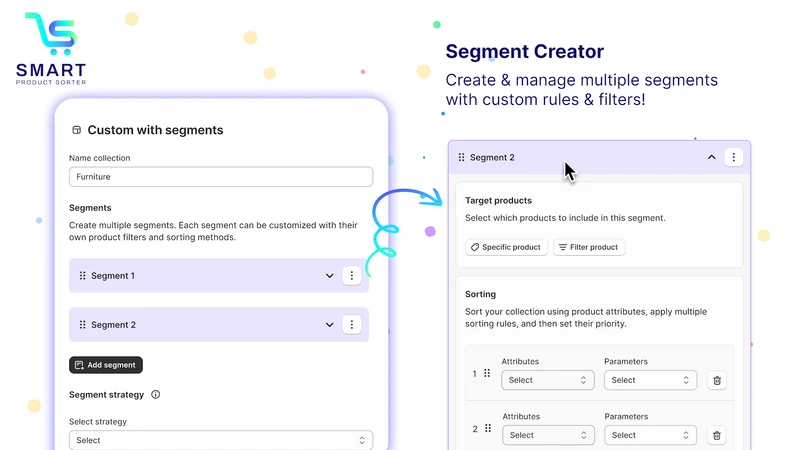Click the Target products heading
Image resolution: width=800 pixels, height=450 pixels.
click(x=498, y=201)
